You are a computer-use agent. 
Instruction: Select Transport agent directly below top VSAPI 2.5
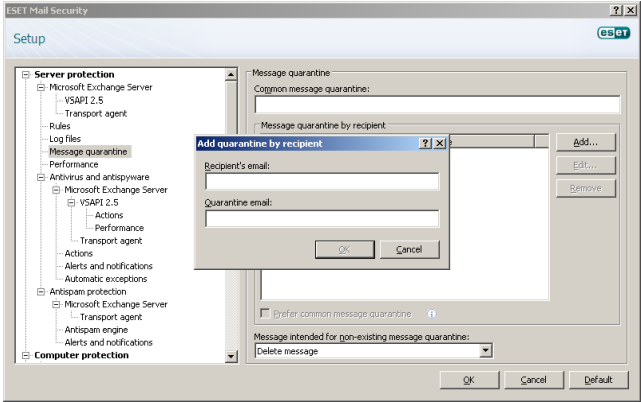pos(96,113)
